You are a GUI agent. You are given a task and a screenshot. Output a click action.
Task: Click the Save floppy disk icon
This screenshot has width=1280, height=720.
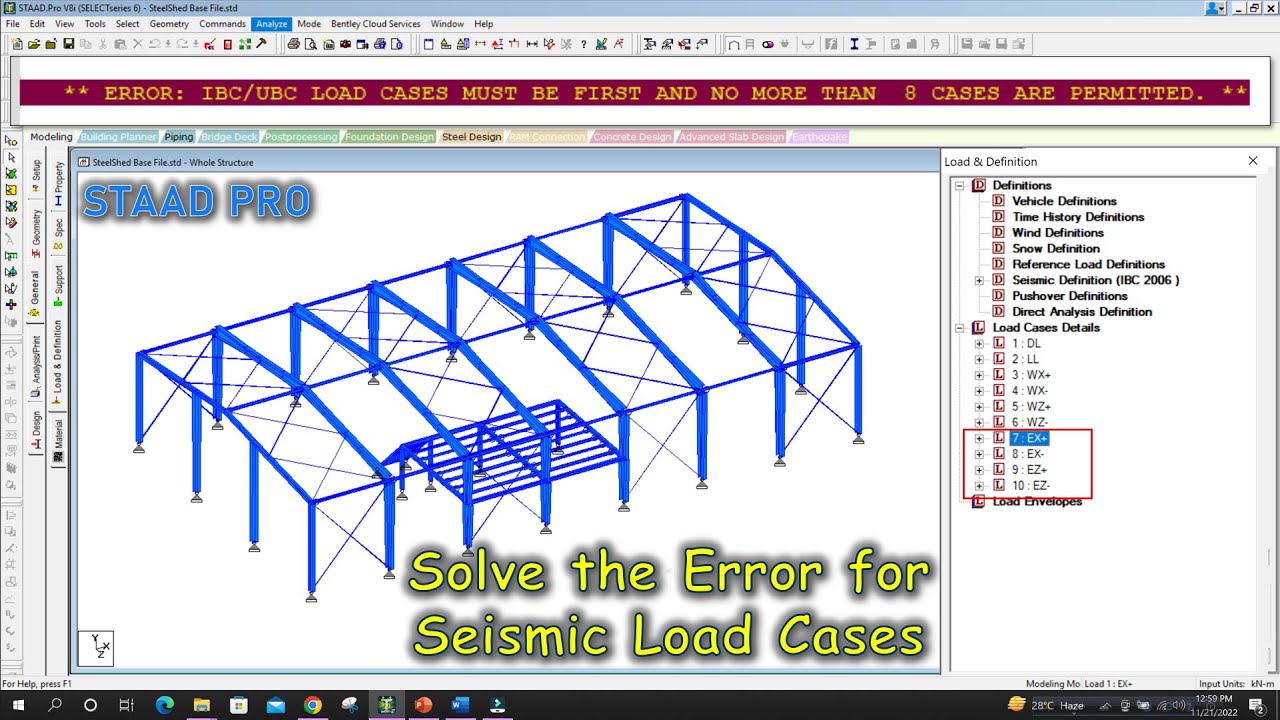pos(68,44)
